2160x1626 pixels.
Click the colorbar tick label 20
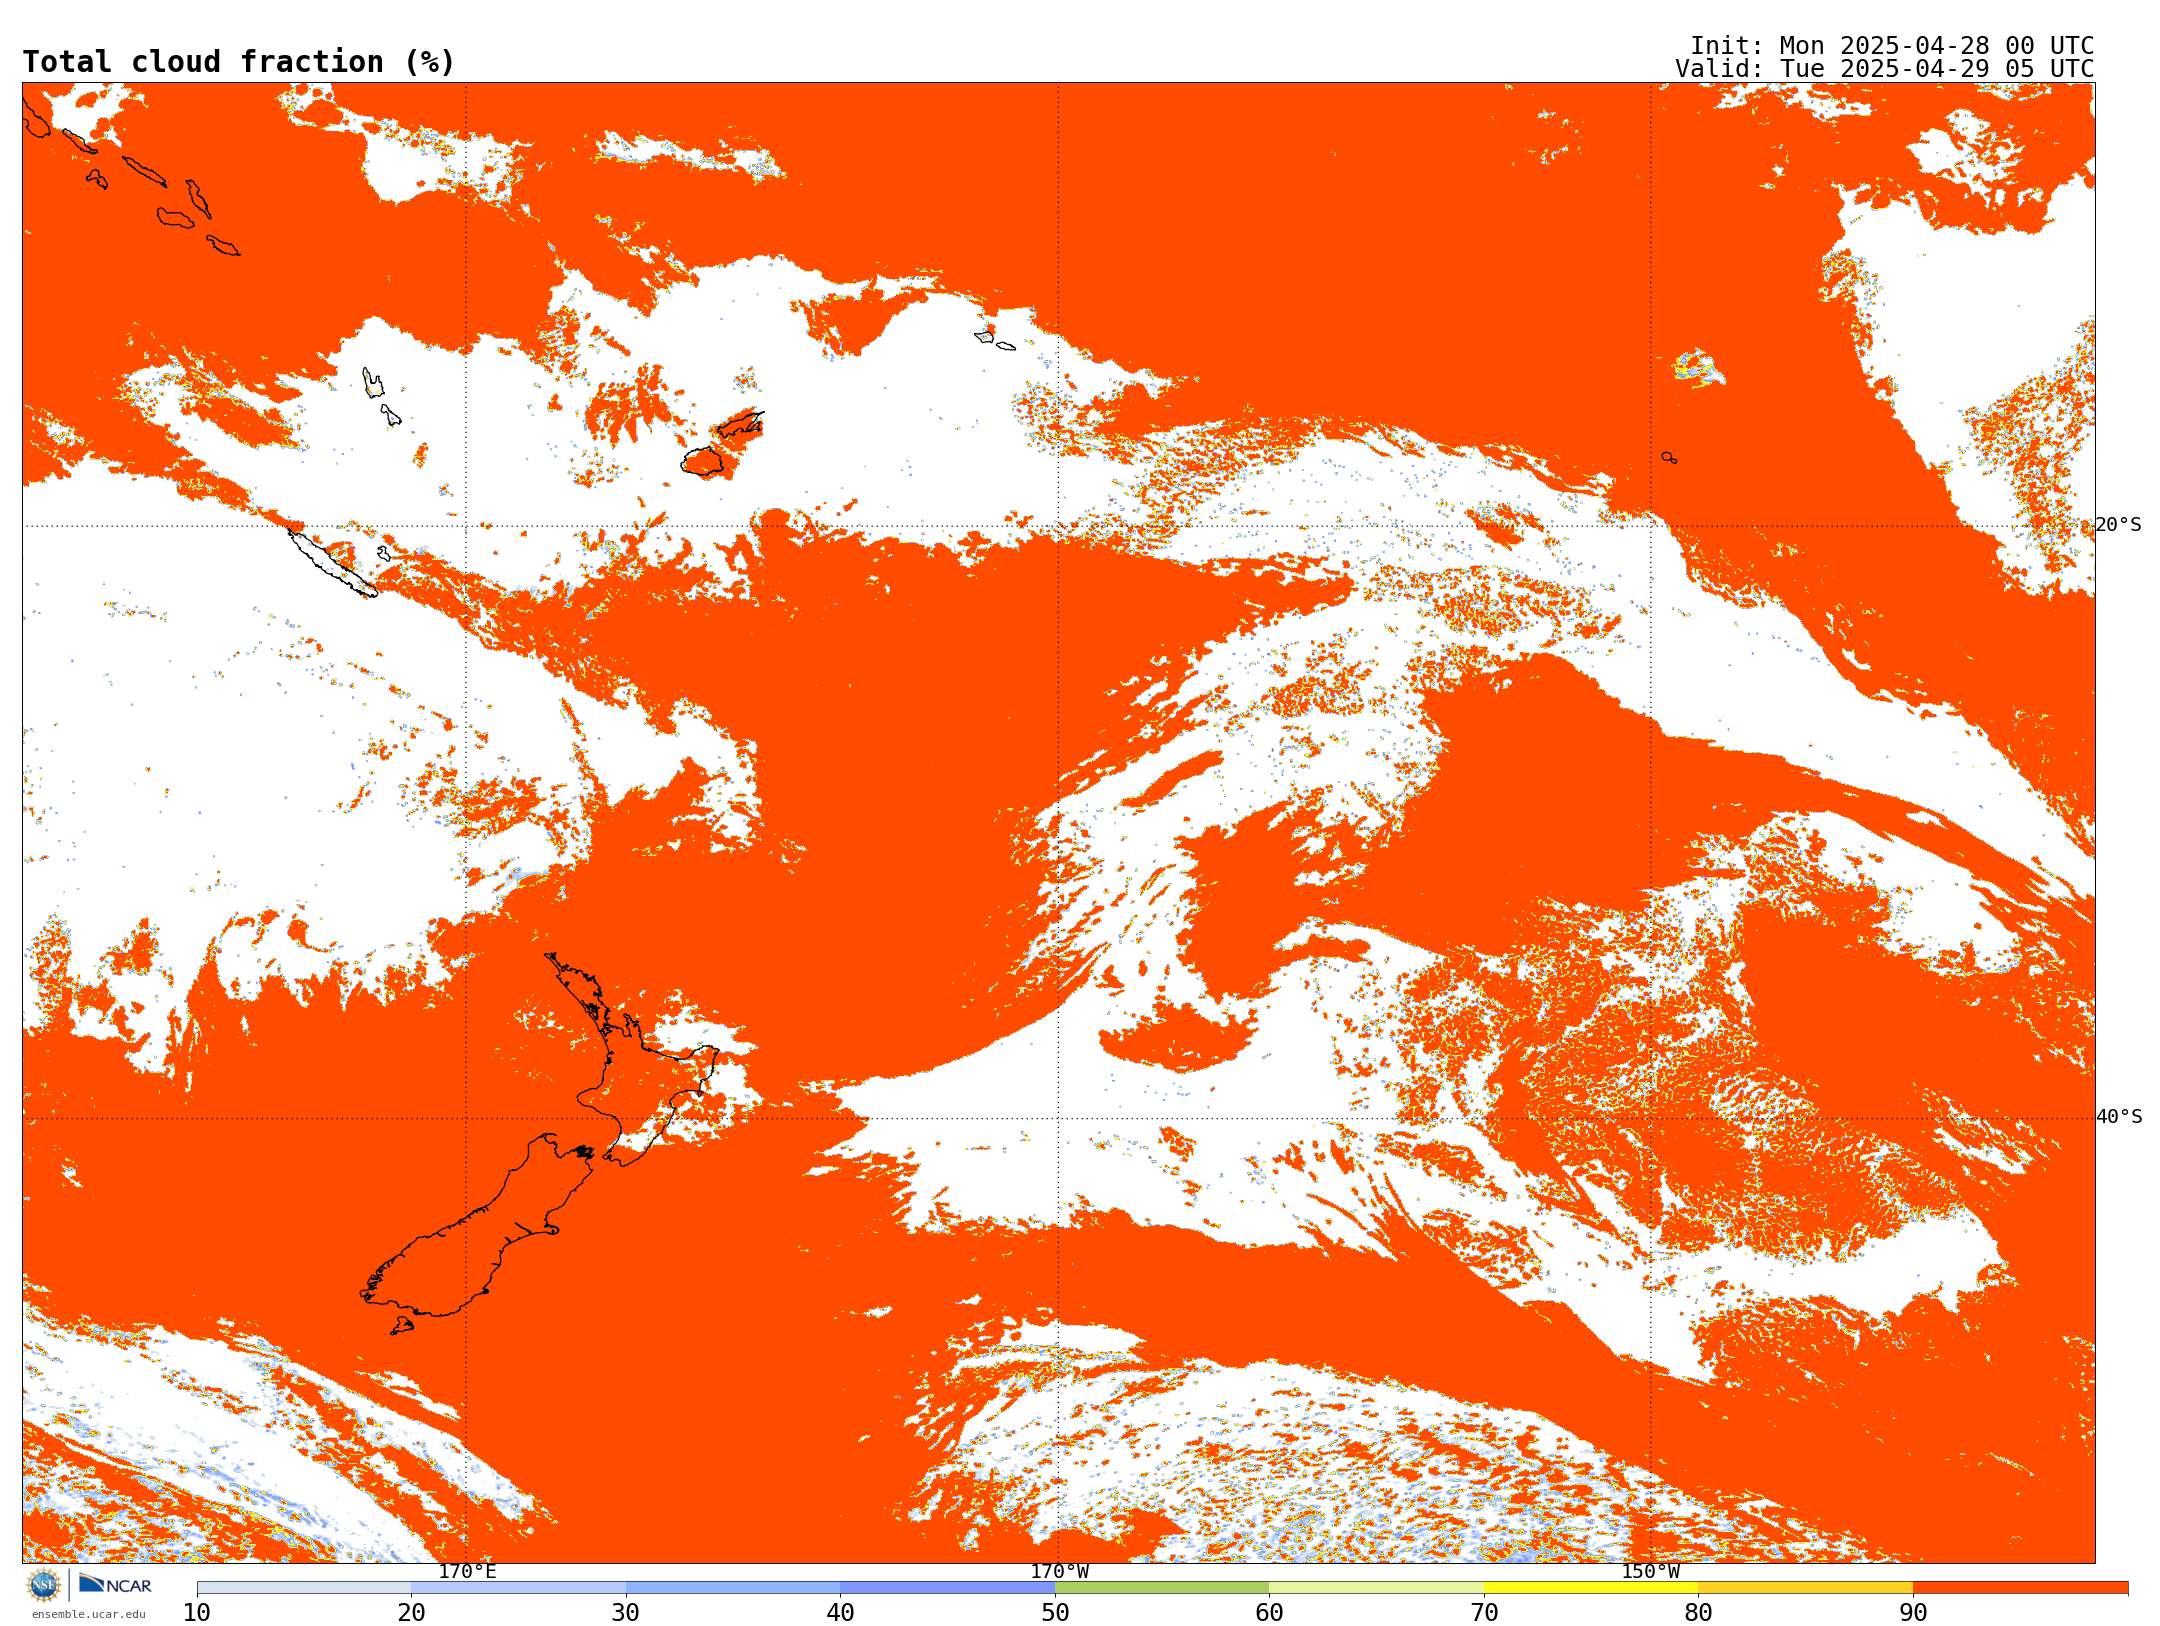coord(411,1613)
